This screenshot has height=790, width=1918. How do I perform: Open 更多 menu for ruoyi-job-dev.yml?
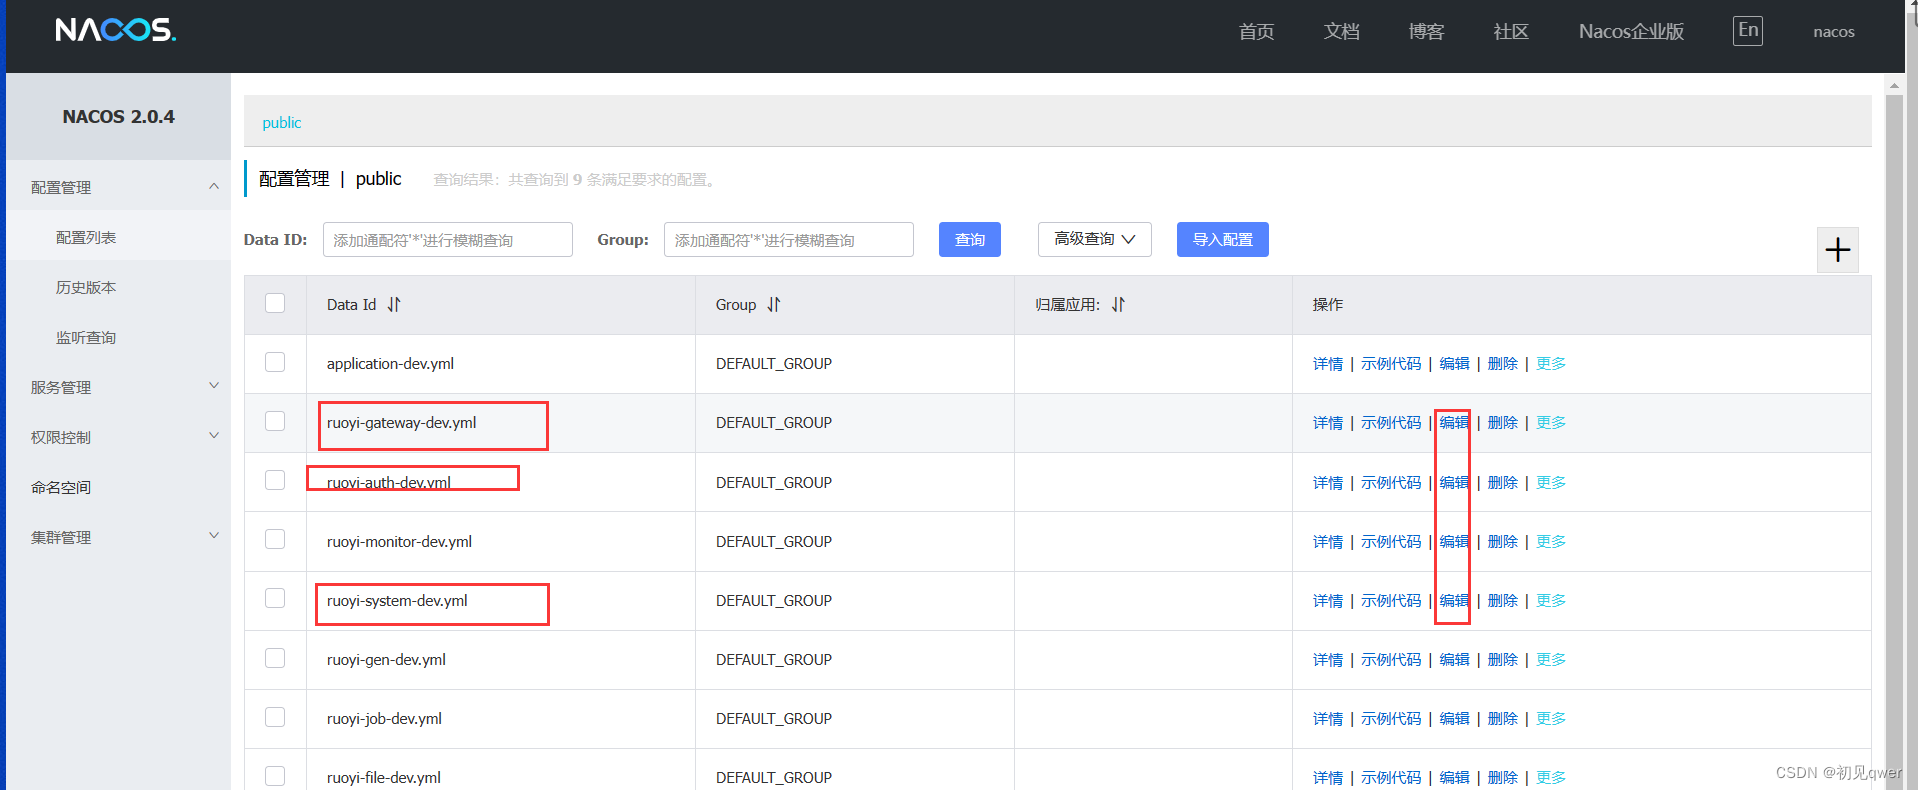click(1551, 719)
